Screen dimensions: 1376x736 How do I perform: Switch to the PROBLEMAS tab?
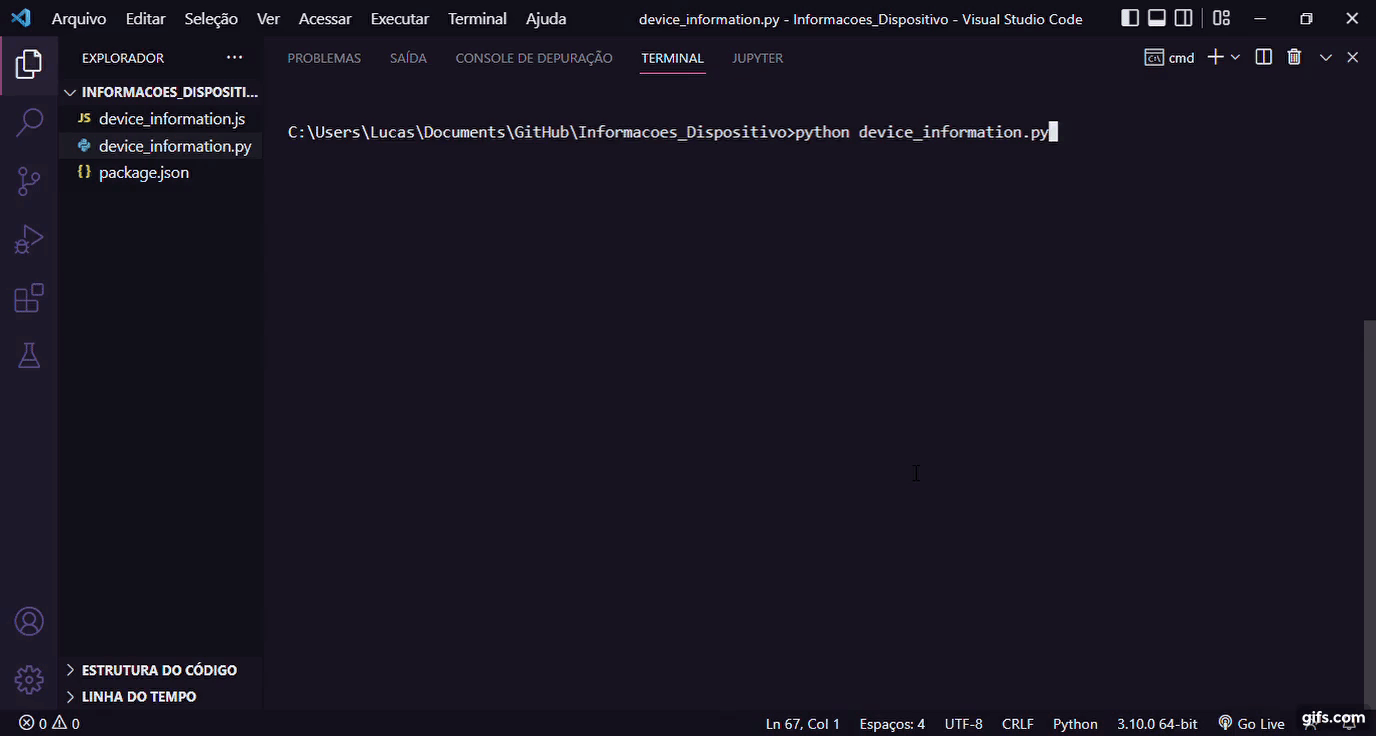(324, 58)
